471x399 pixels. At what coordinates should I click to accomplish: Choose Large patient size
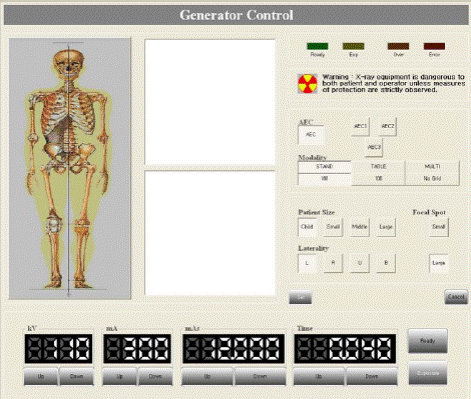tap(386, 227)
